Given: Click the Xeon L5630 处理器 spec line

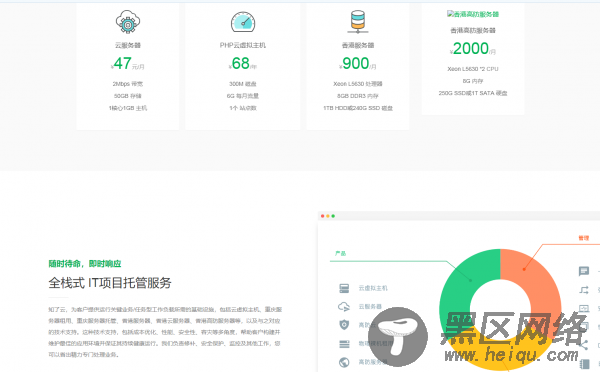Looking at the screenshot, I should tap(358, 84).
